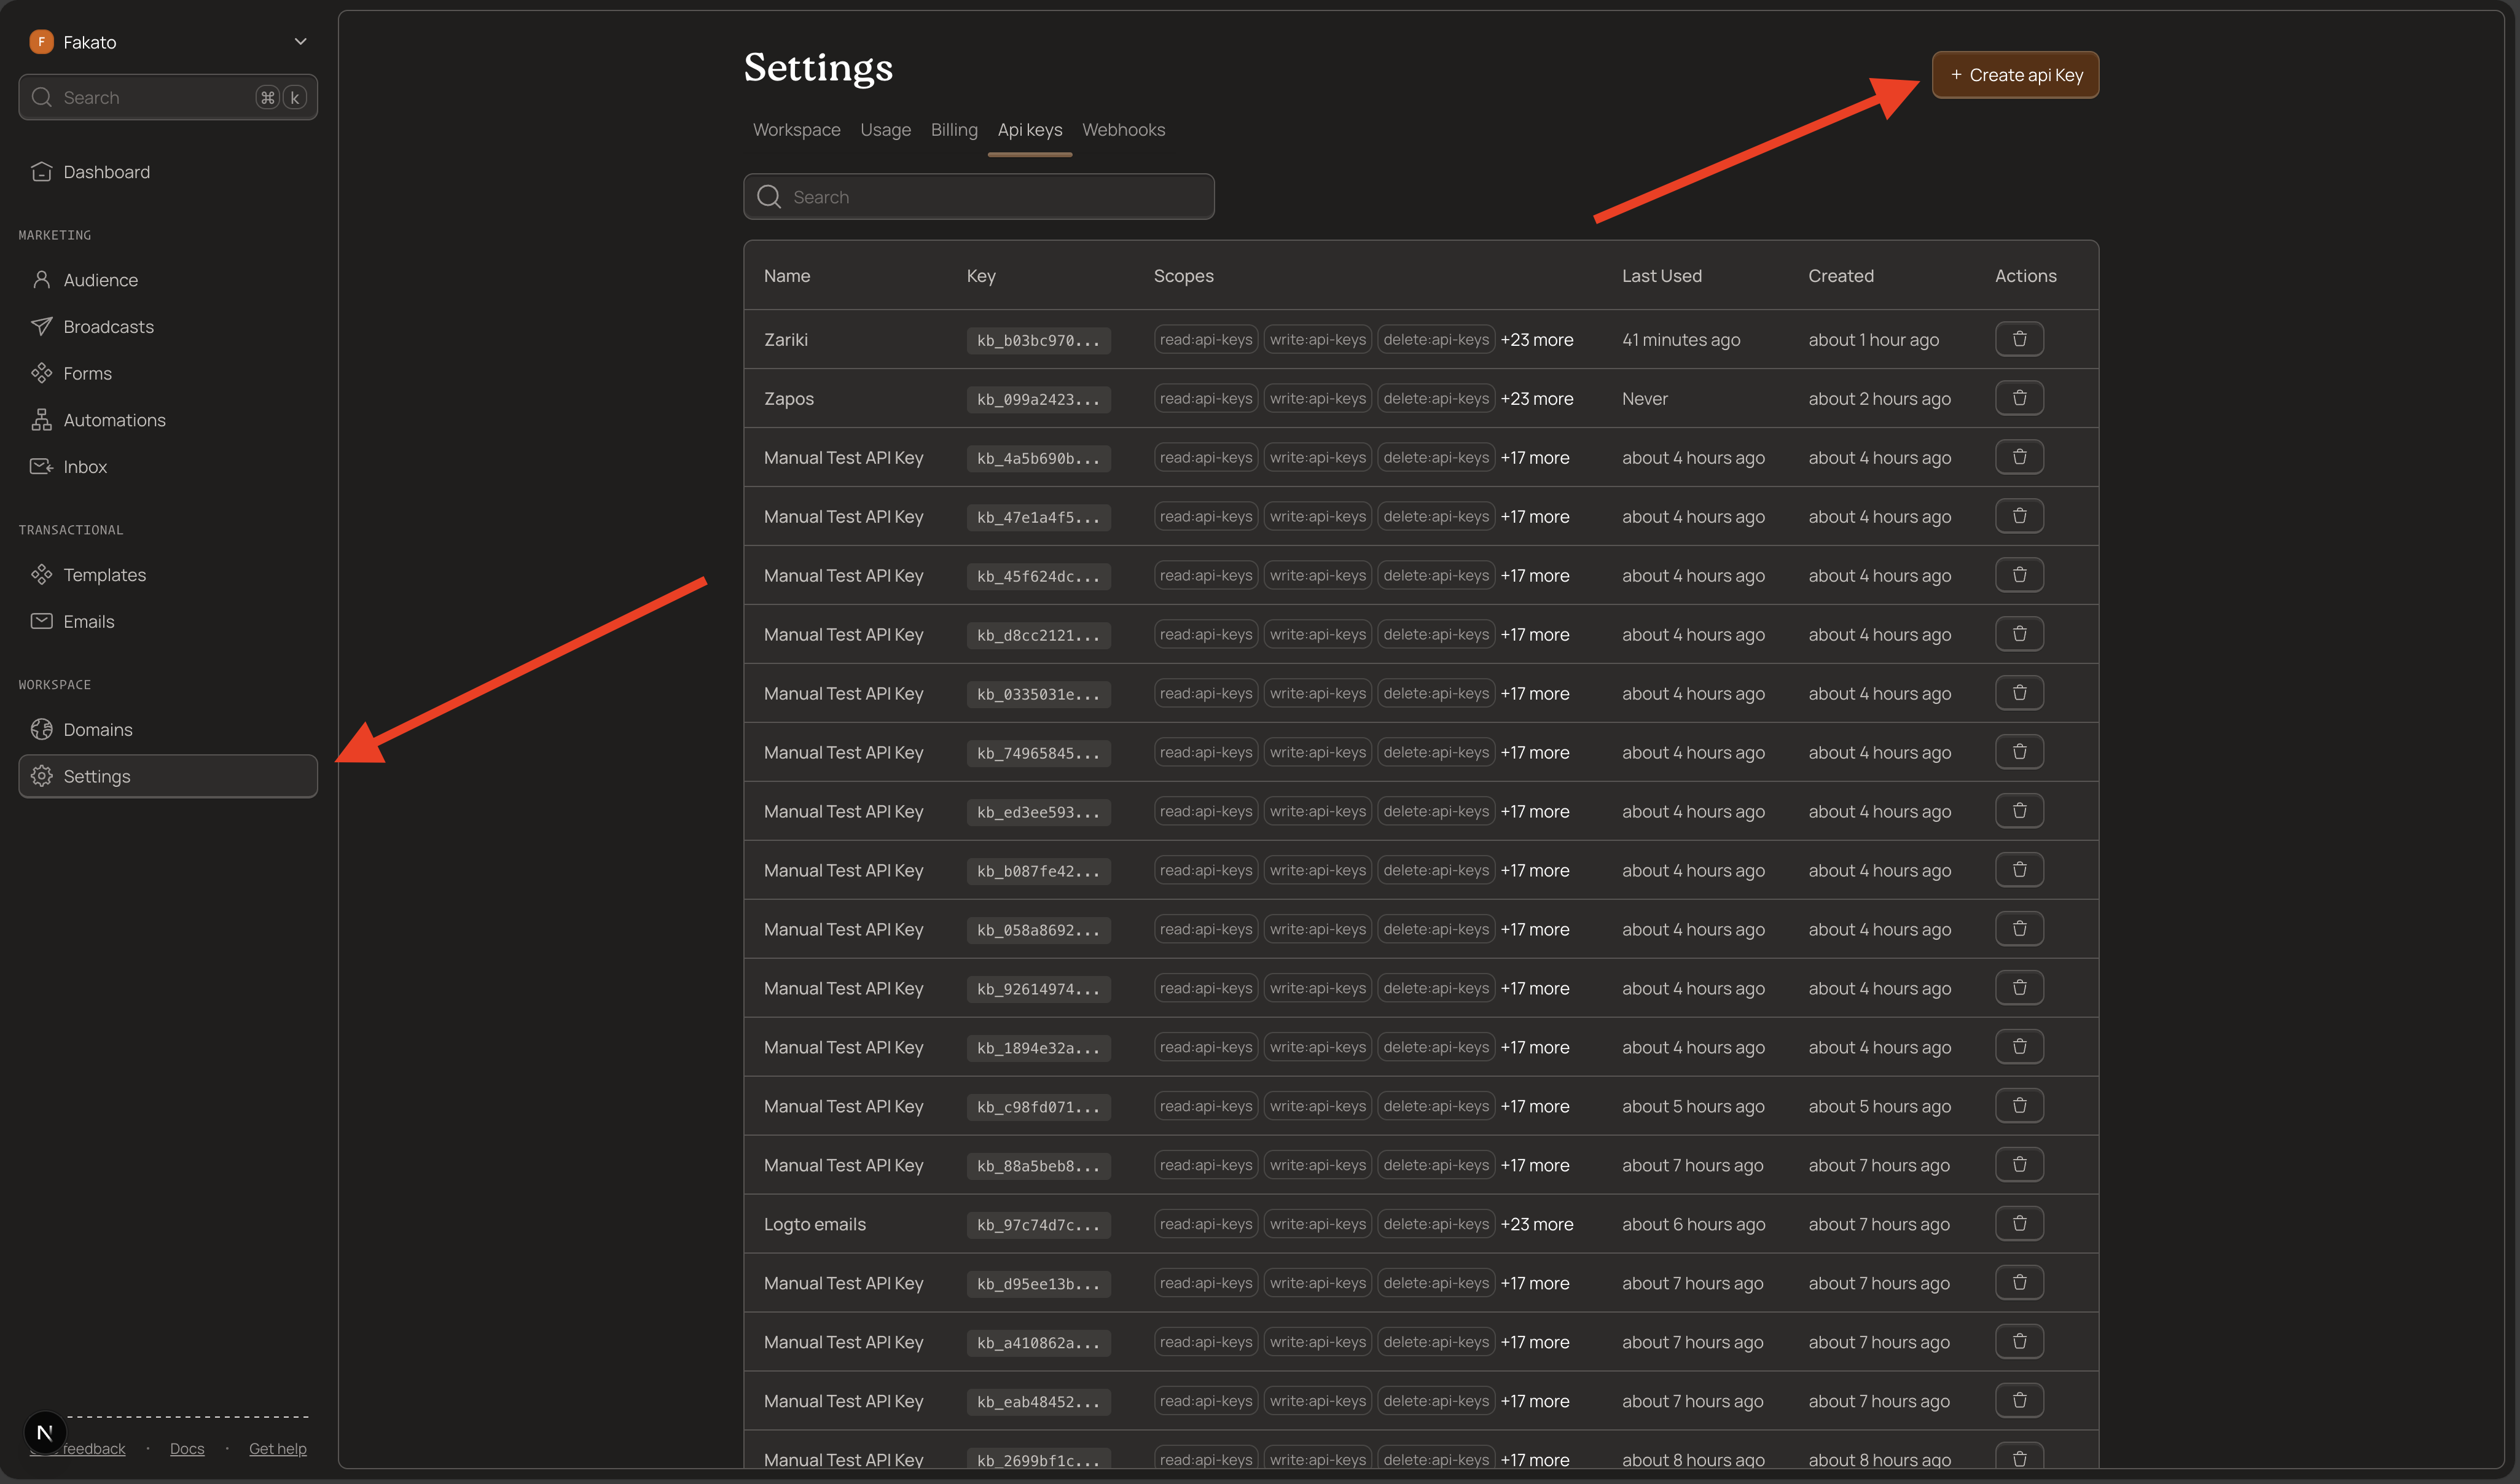
Task: Click the Create api Key button
Action: click(x=2014, y=74)
